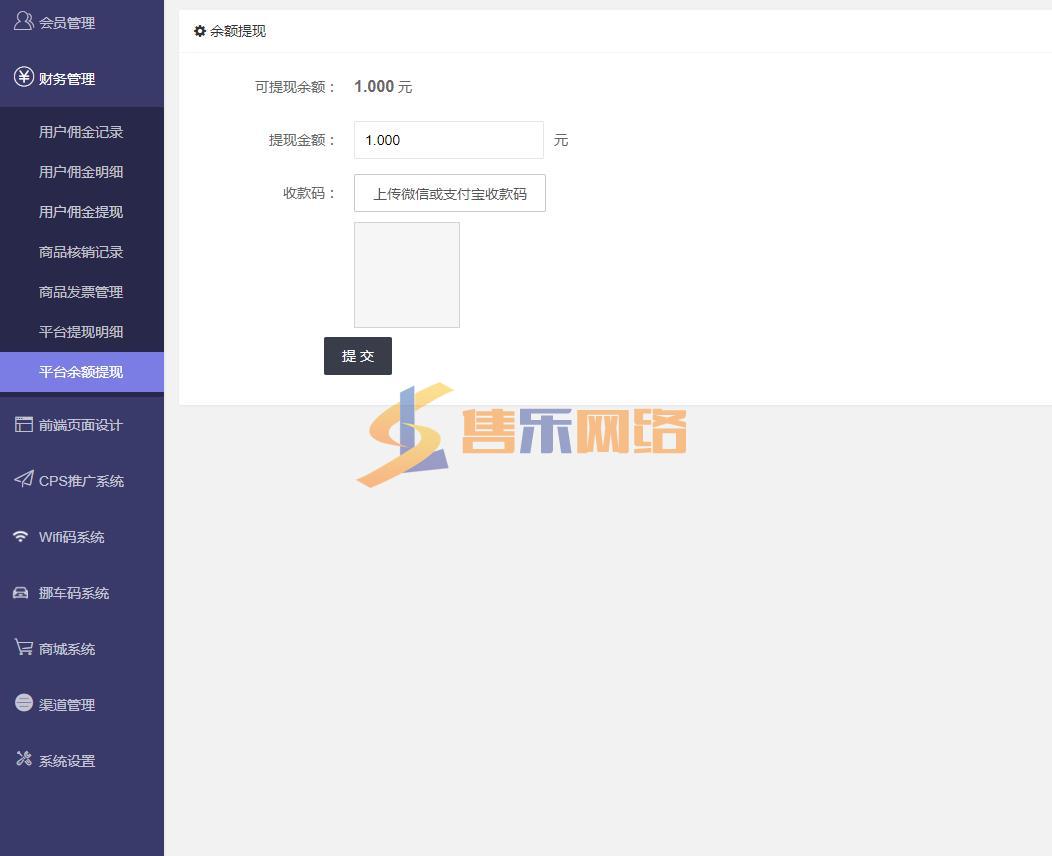The width and height of the screenshot is (1052, 856).
Task: Click the 1.000 元 available balance value
Action: tap(383, 87)
